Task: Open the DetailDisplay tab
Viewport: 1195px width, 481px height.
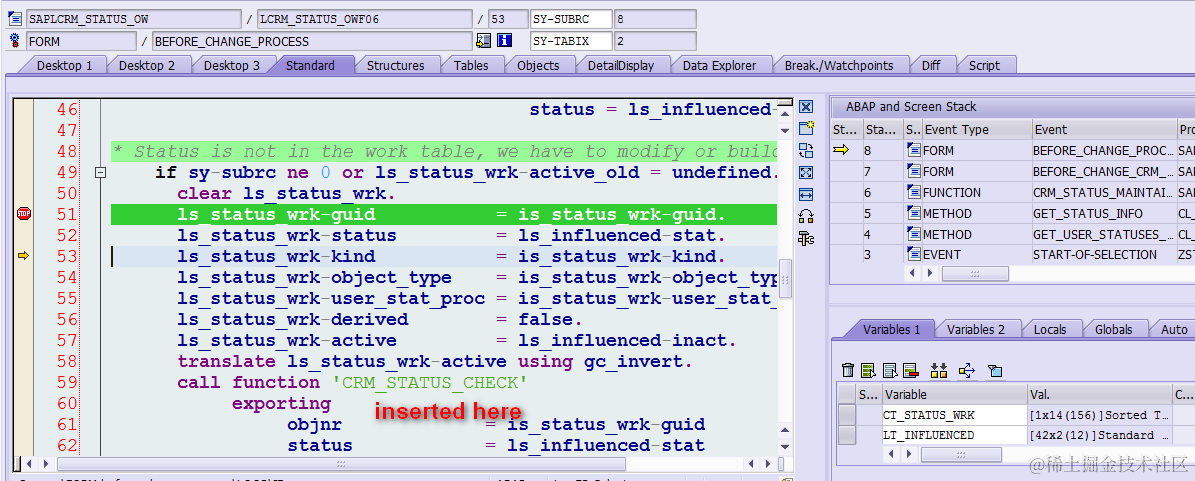Action: point(621,66)
